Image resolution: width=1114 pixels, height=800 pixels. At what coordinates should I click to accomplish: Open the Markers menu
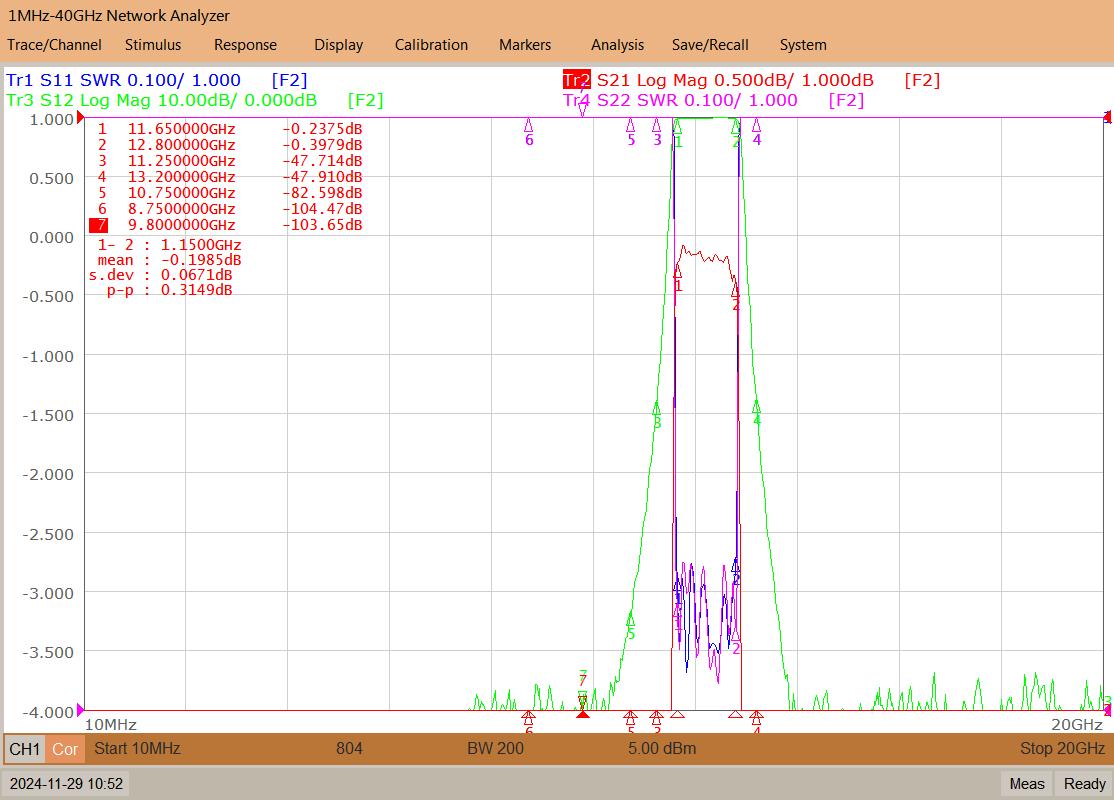click(x=525, y=45)
